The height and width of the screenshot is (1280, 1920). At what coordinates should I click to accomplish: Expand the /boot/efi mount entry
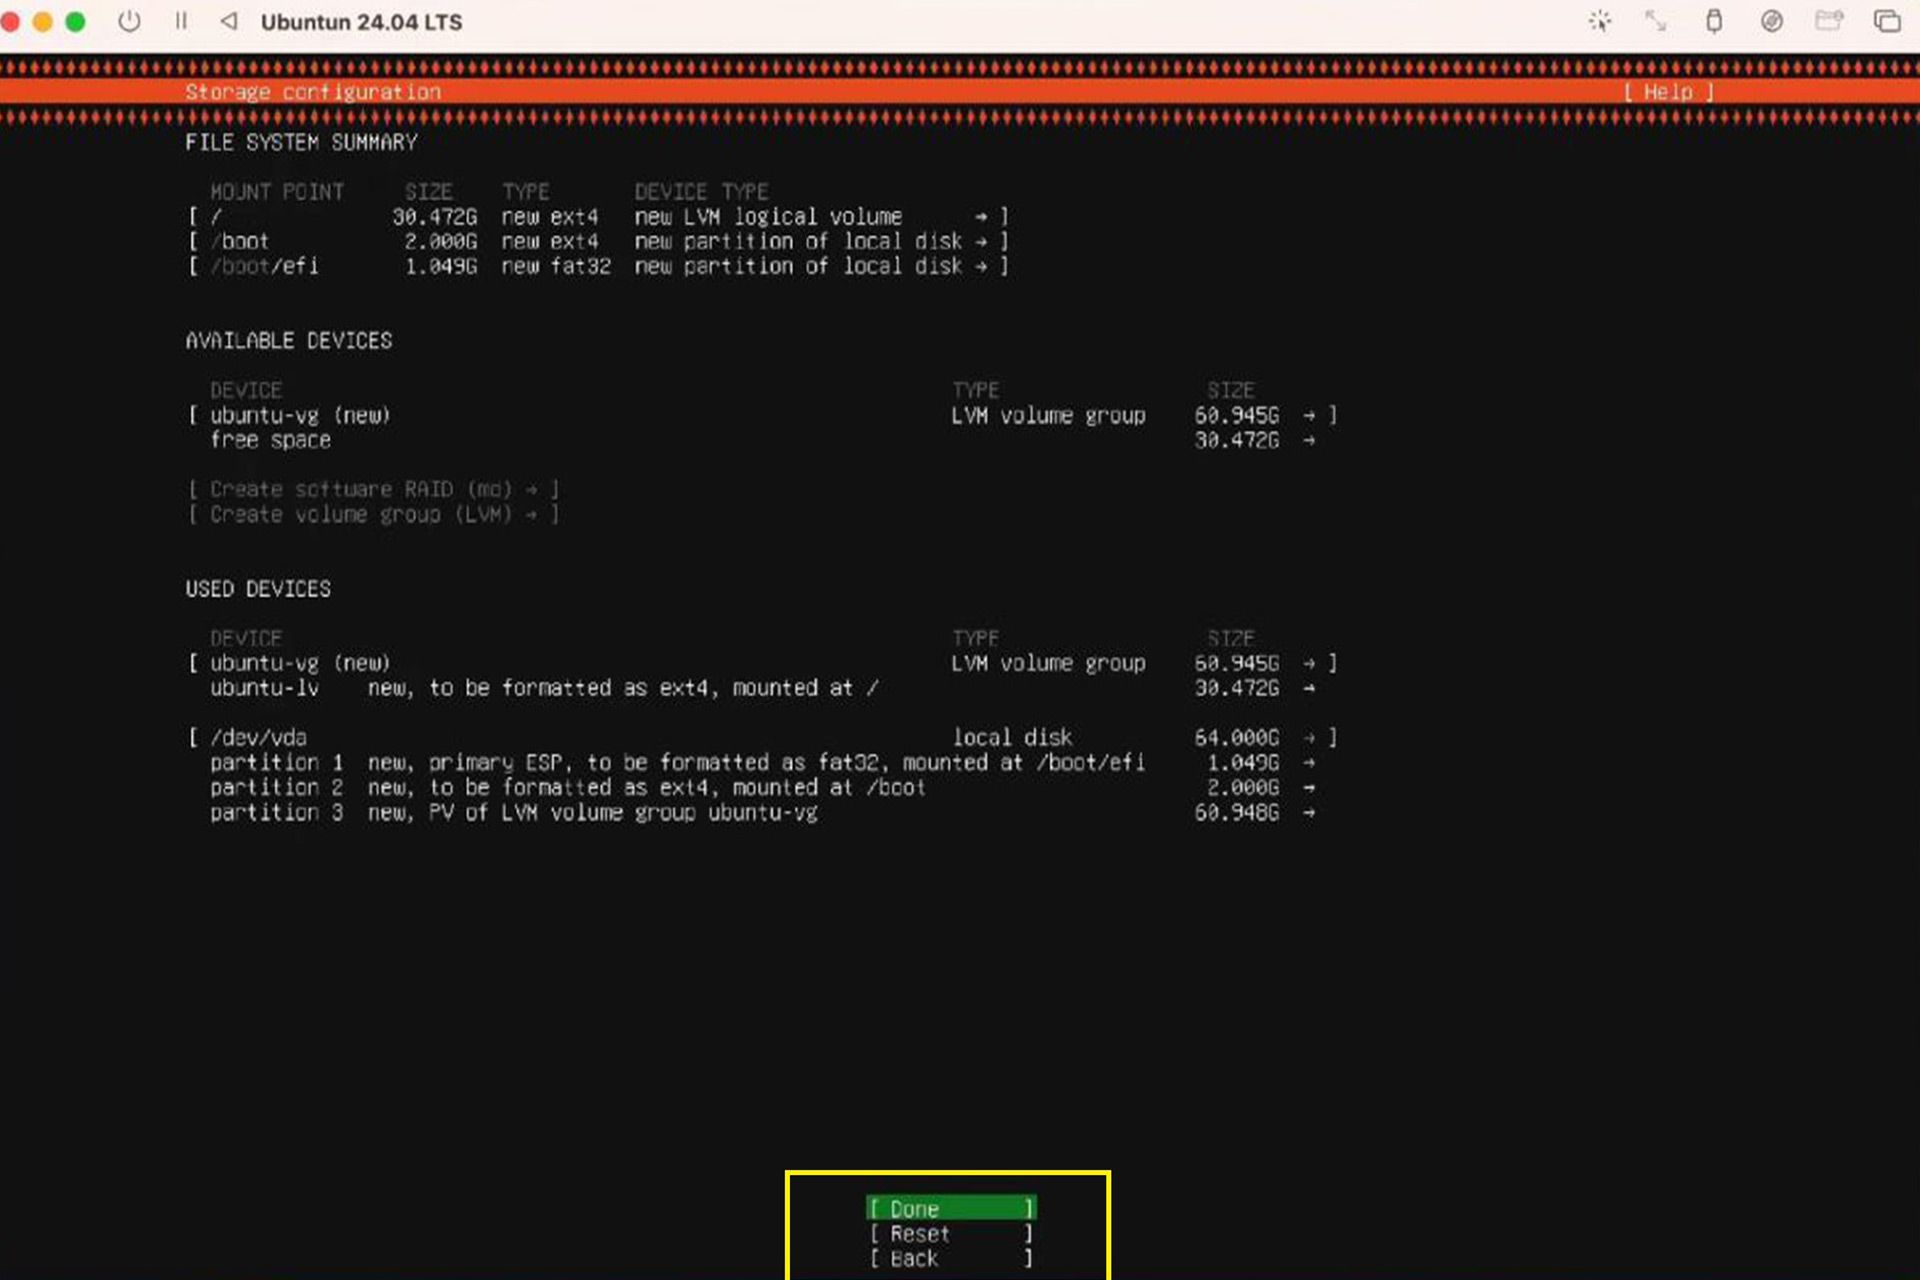[x=598, y=266]
